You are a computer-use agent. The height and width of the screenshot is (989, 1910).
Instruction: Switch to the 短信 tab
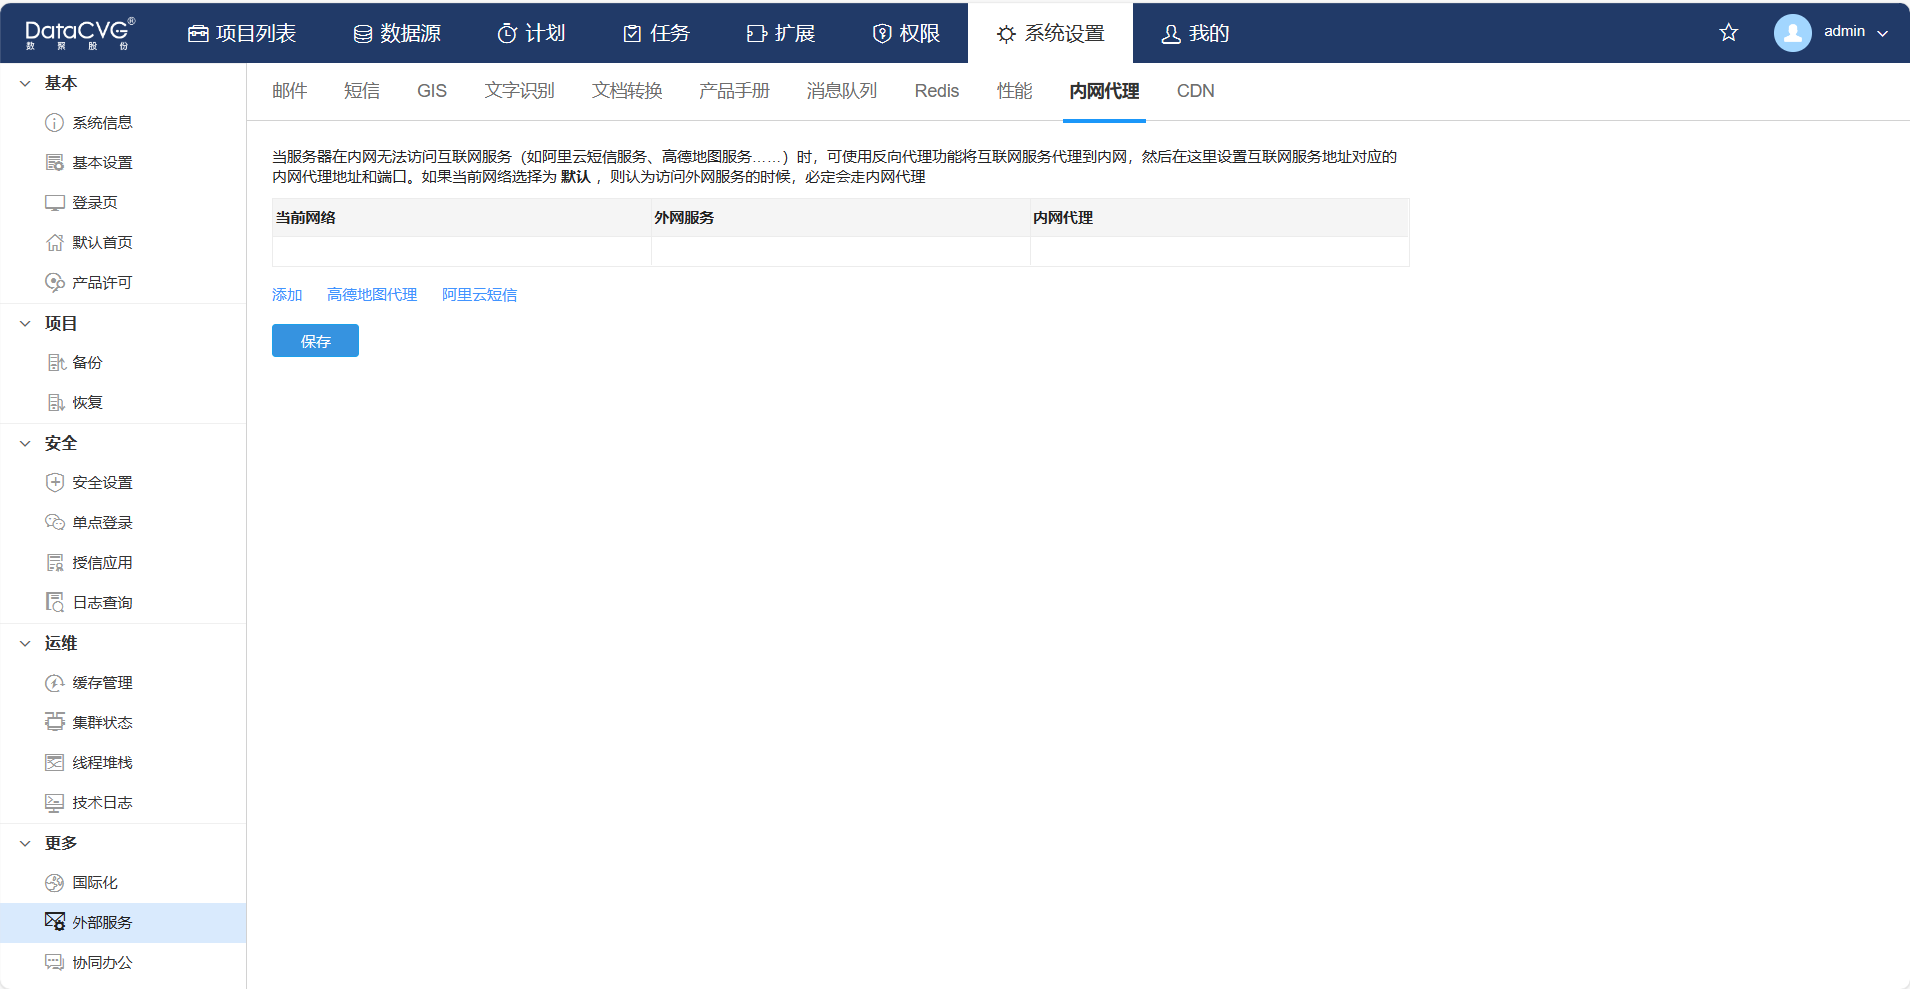[x=362, y=91]
